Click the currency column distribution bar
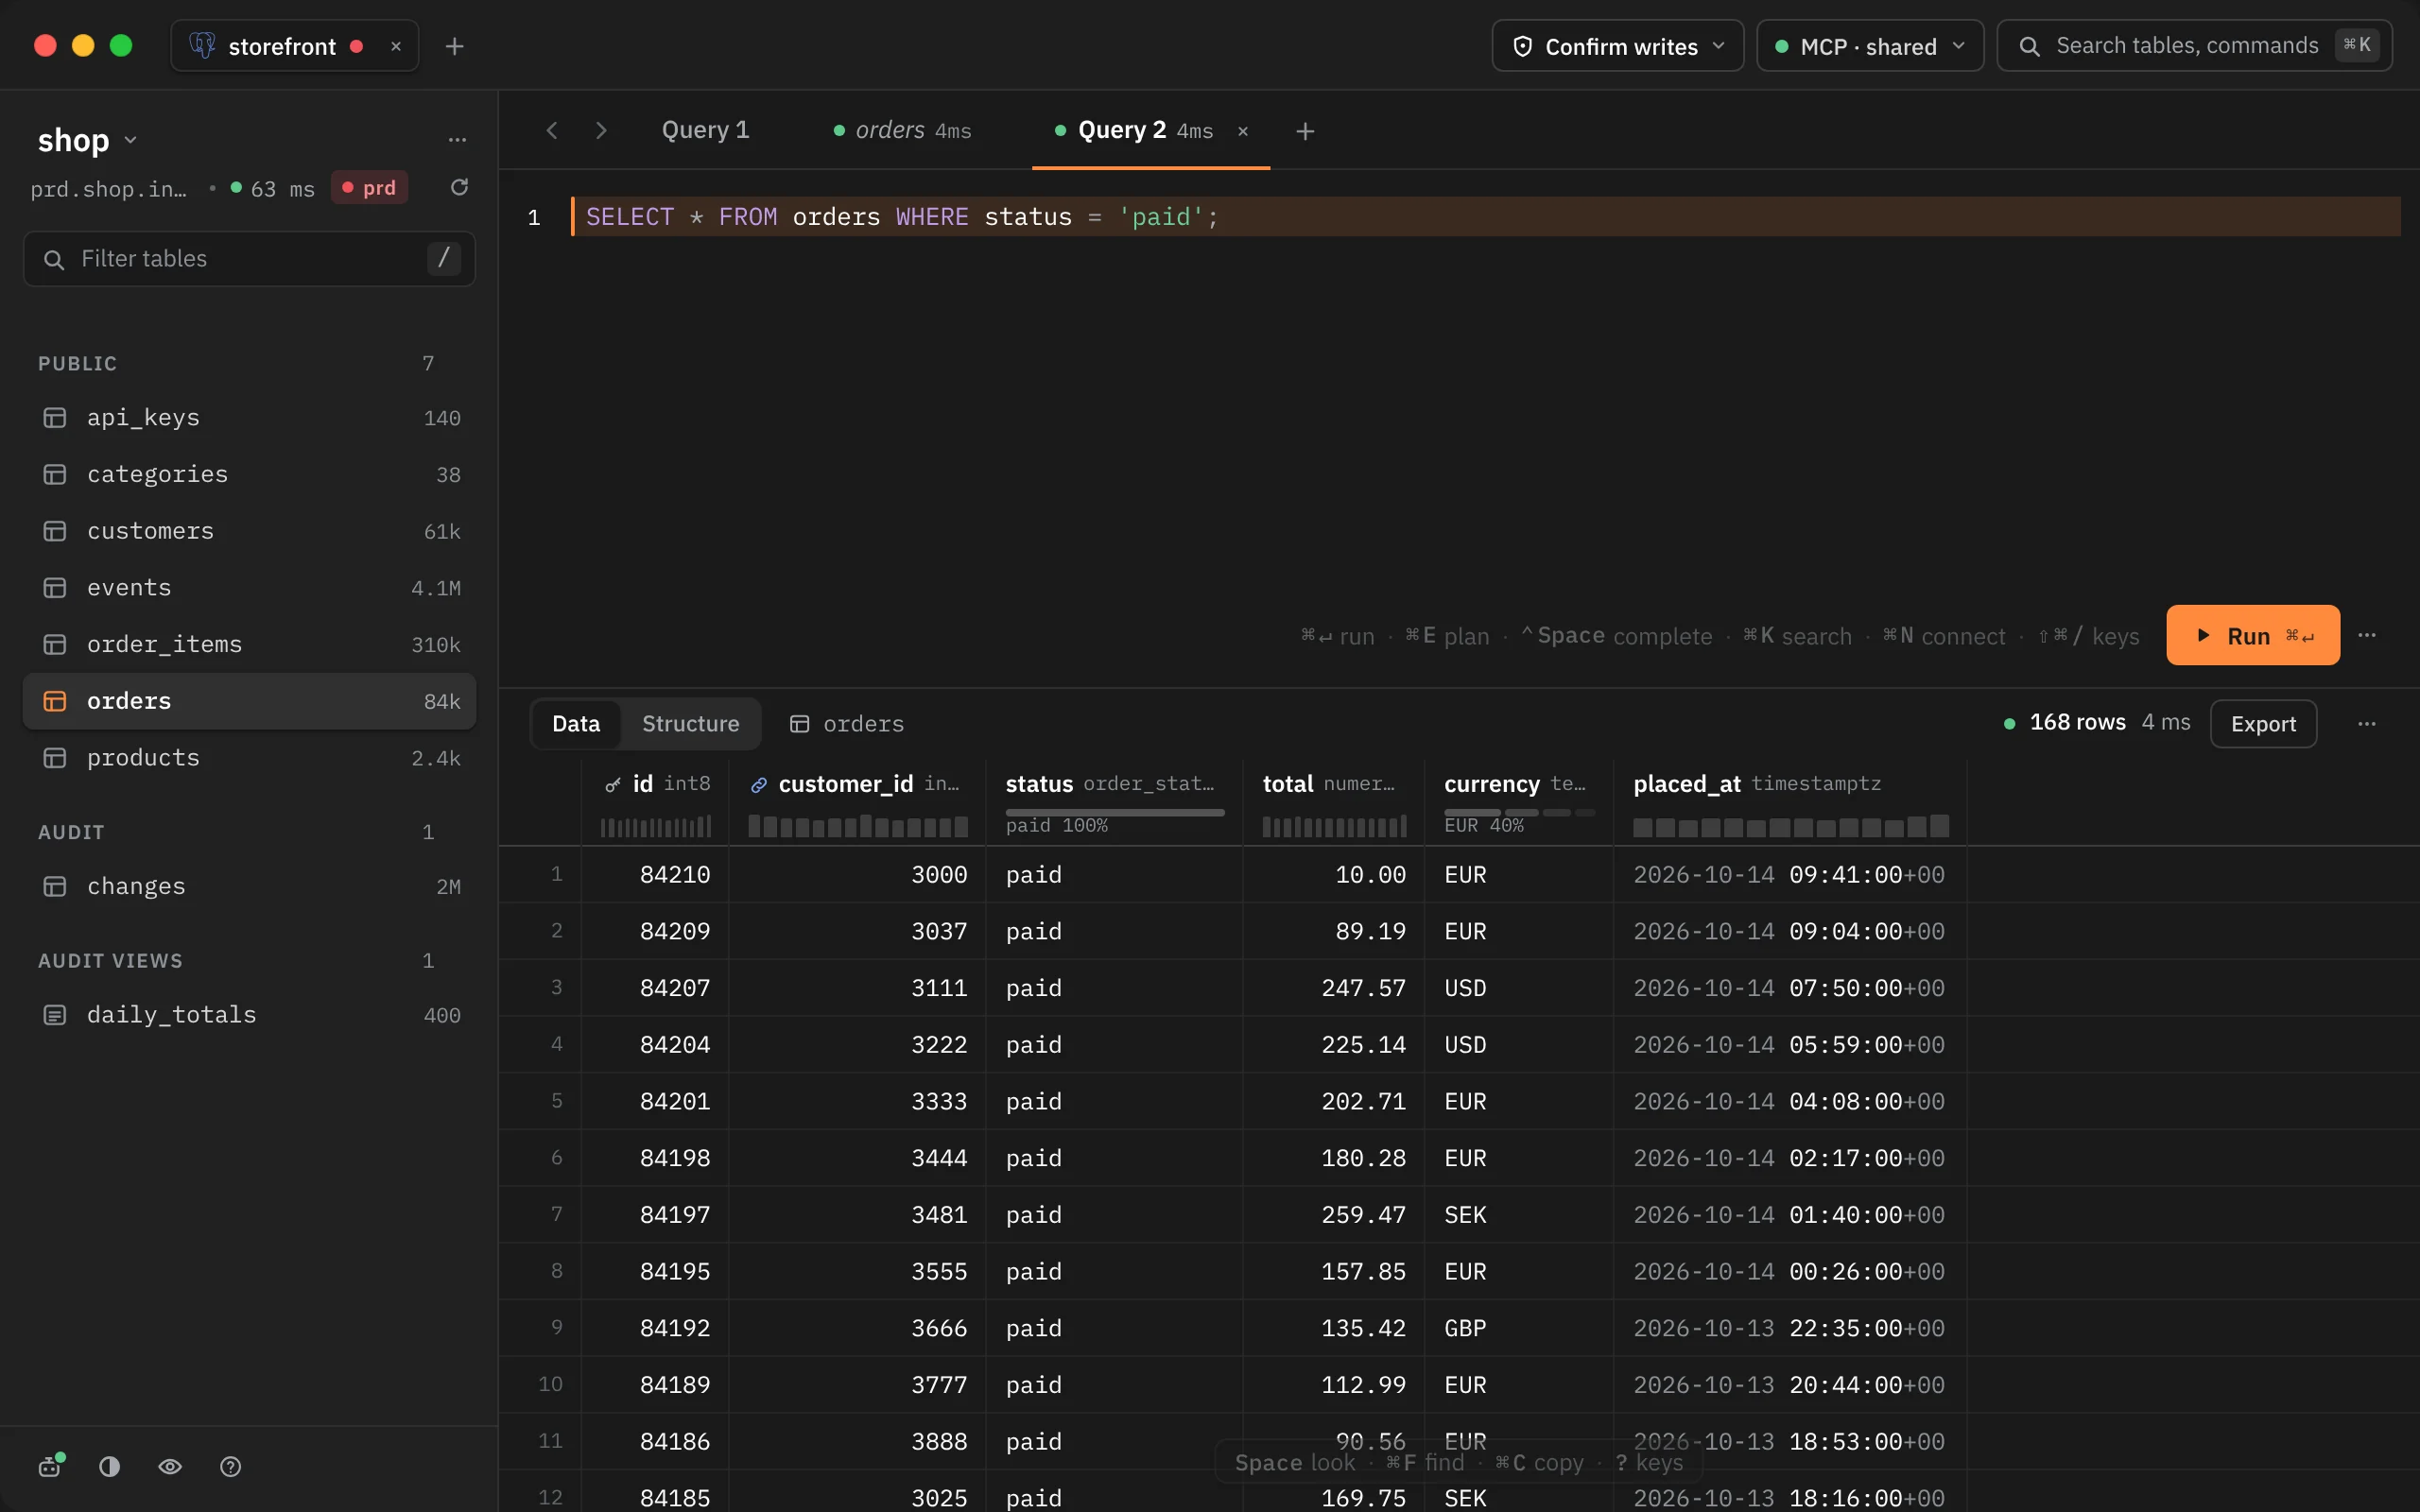Viewport: 2420px width, 1512px height. (x=1519, y=813)
